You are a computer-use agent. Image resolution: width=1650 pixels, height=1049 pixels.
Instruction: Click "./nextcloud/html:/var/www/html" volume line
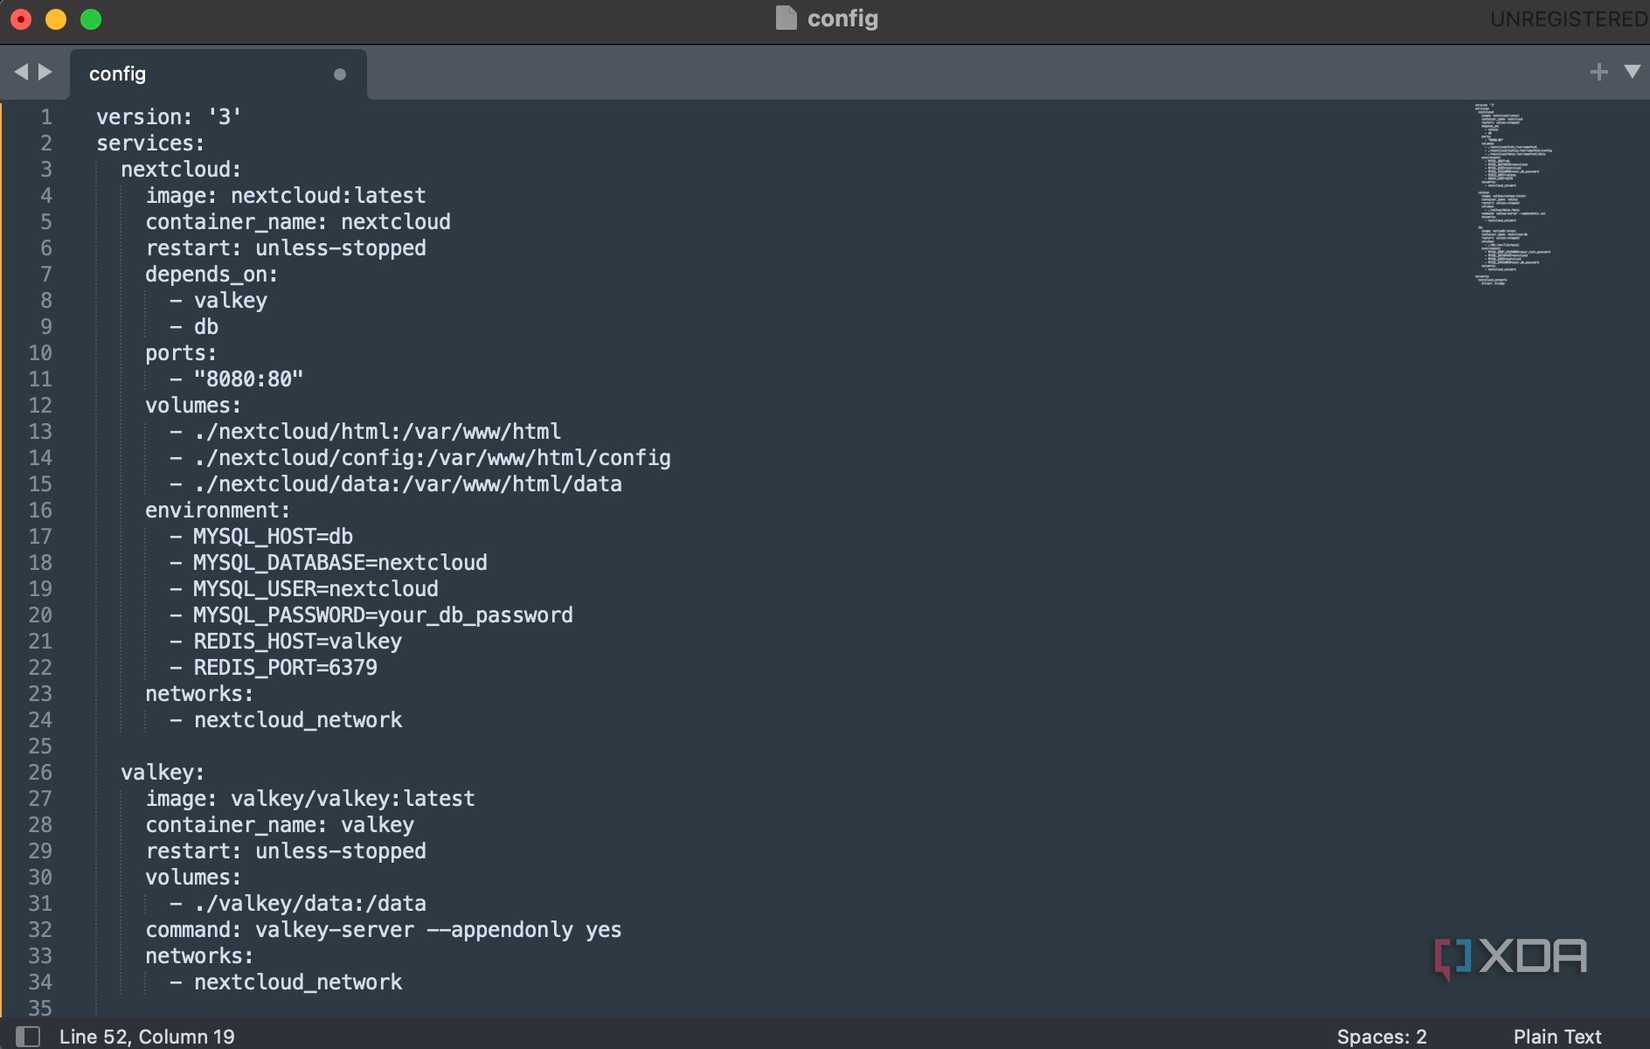tap(377, 432)
